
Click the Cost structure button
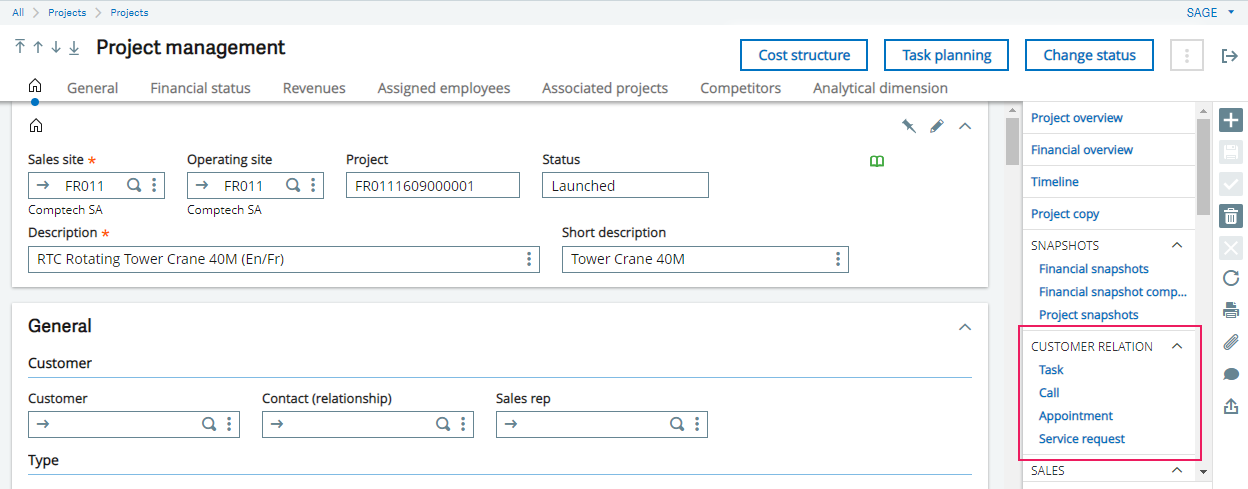click(x=804, y=55)
